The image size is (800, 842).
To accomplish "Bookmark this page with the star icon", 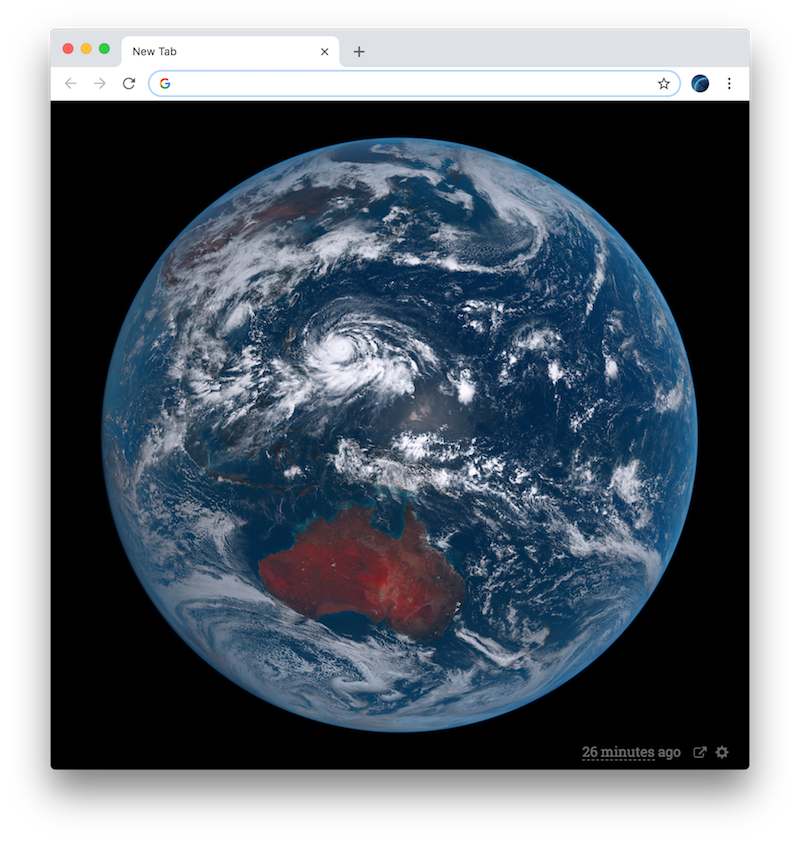I will click(664, 83).
